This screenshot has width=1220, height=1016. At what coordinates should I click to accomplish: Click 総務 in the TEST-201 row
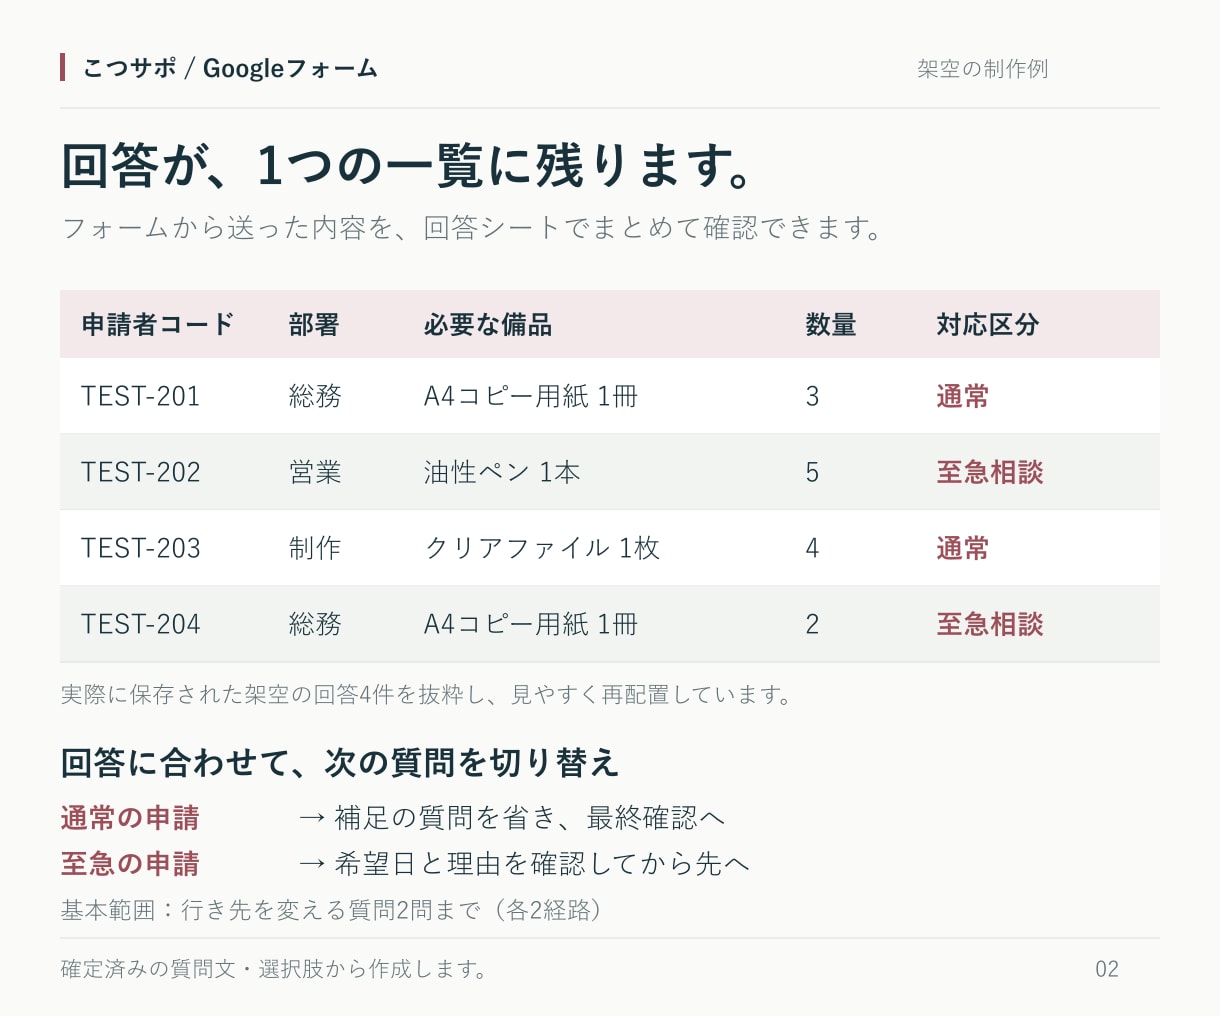tap(315, 396)
